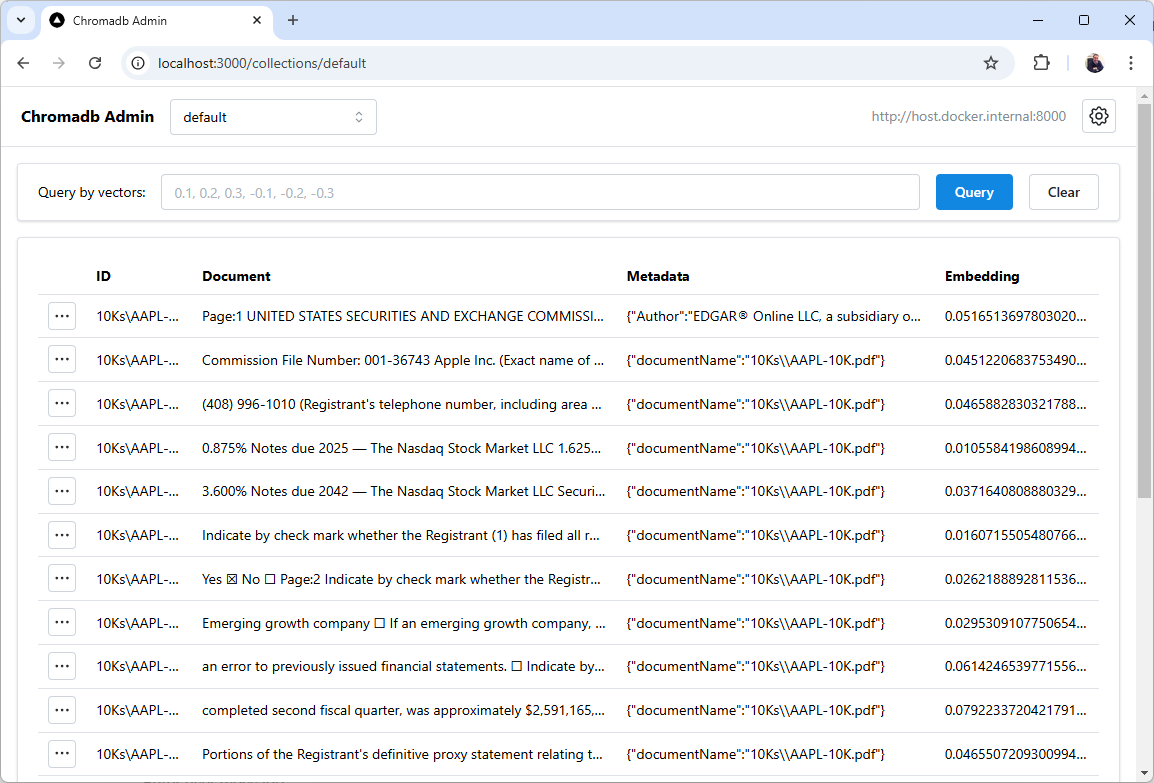The image size is (1154, 783).
Task: Open the Chrome three-dot menu
Action: pos(1131,63)
